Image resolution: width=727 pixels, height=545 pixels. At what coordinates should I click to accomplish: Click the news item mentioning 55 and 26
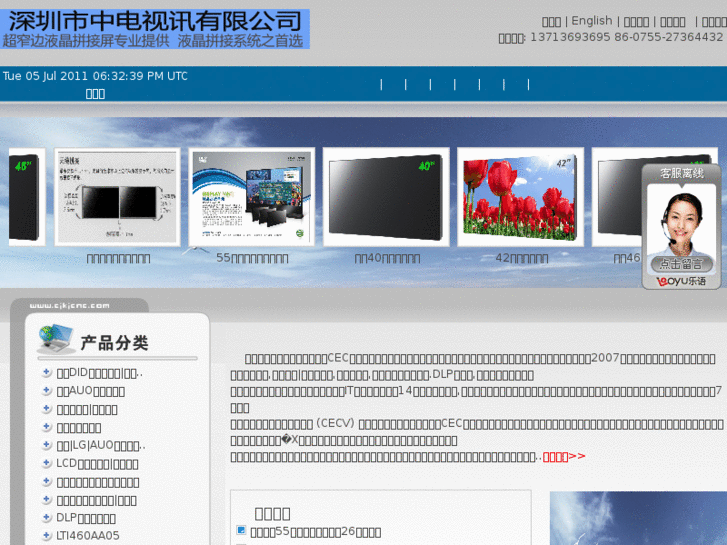pos(316,532)
